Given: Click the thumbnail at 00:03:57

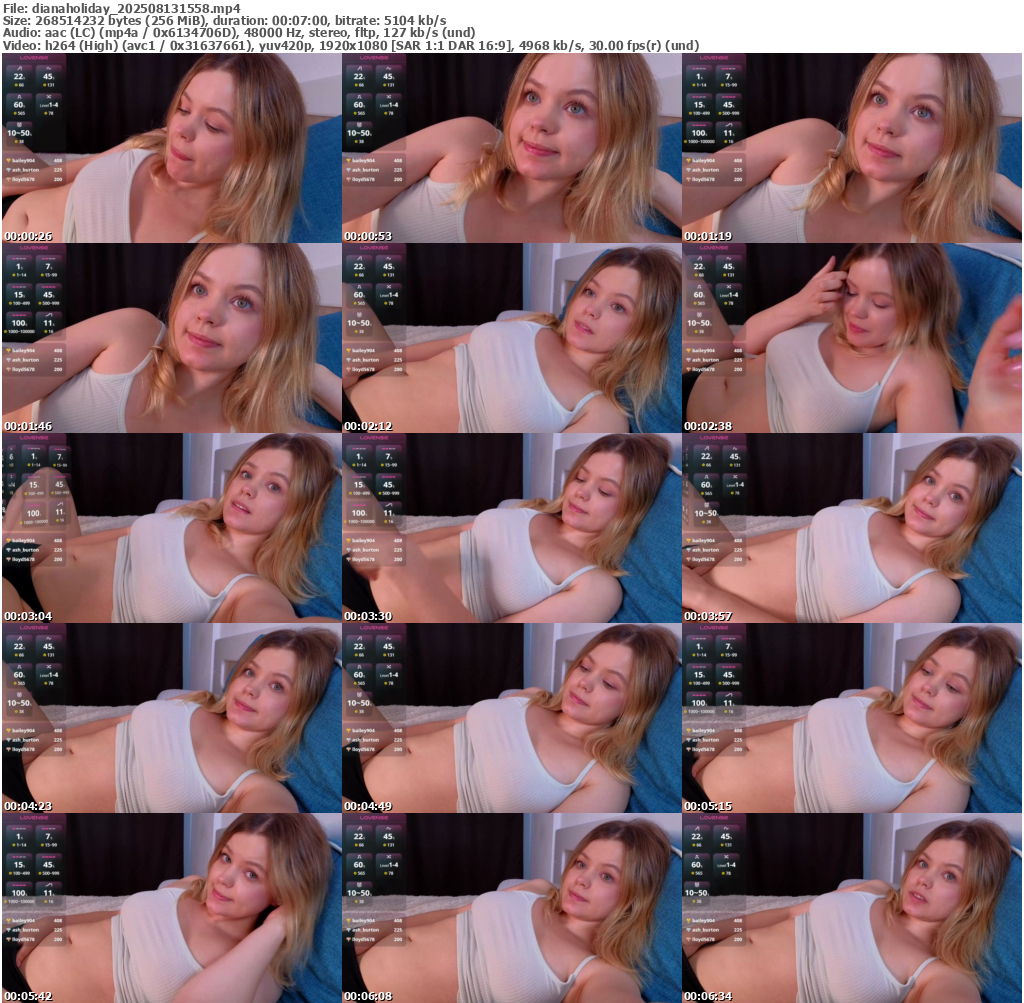Looking at the screenshot, I should point(851,528).
